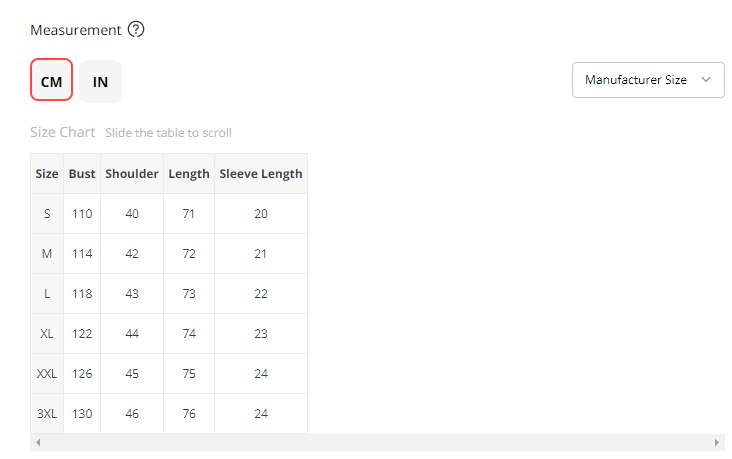Image resolution: width=732 pixels, height=459 pixels.
Task: Click the Length column header
Action: point(189,174)
